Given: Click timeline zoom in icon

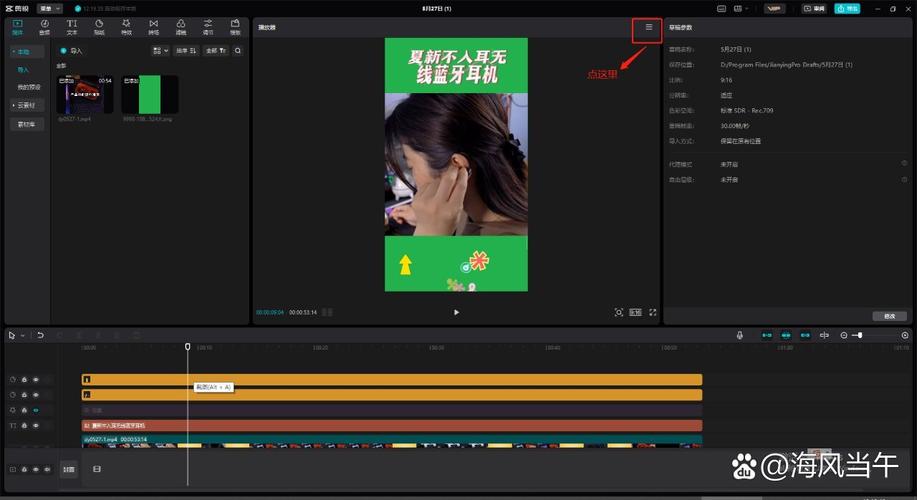Looking at the screenshot, I should 905,335.
